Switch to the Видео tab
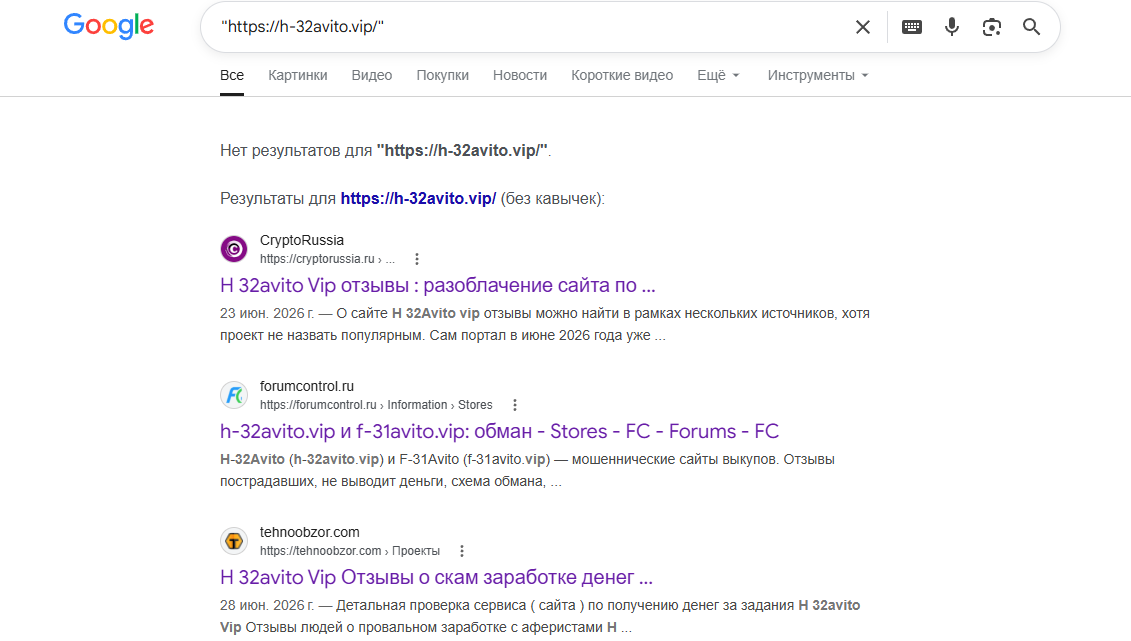 click(x=372, y=76)
